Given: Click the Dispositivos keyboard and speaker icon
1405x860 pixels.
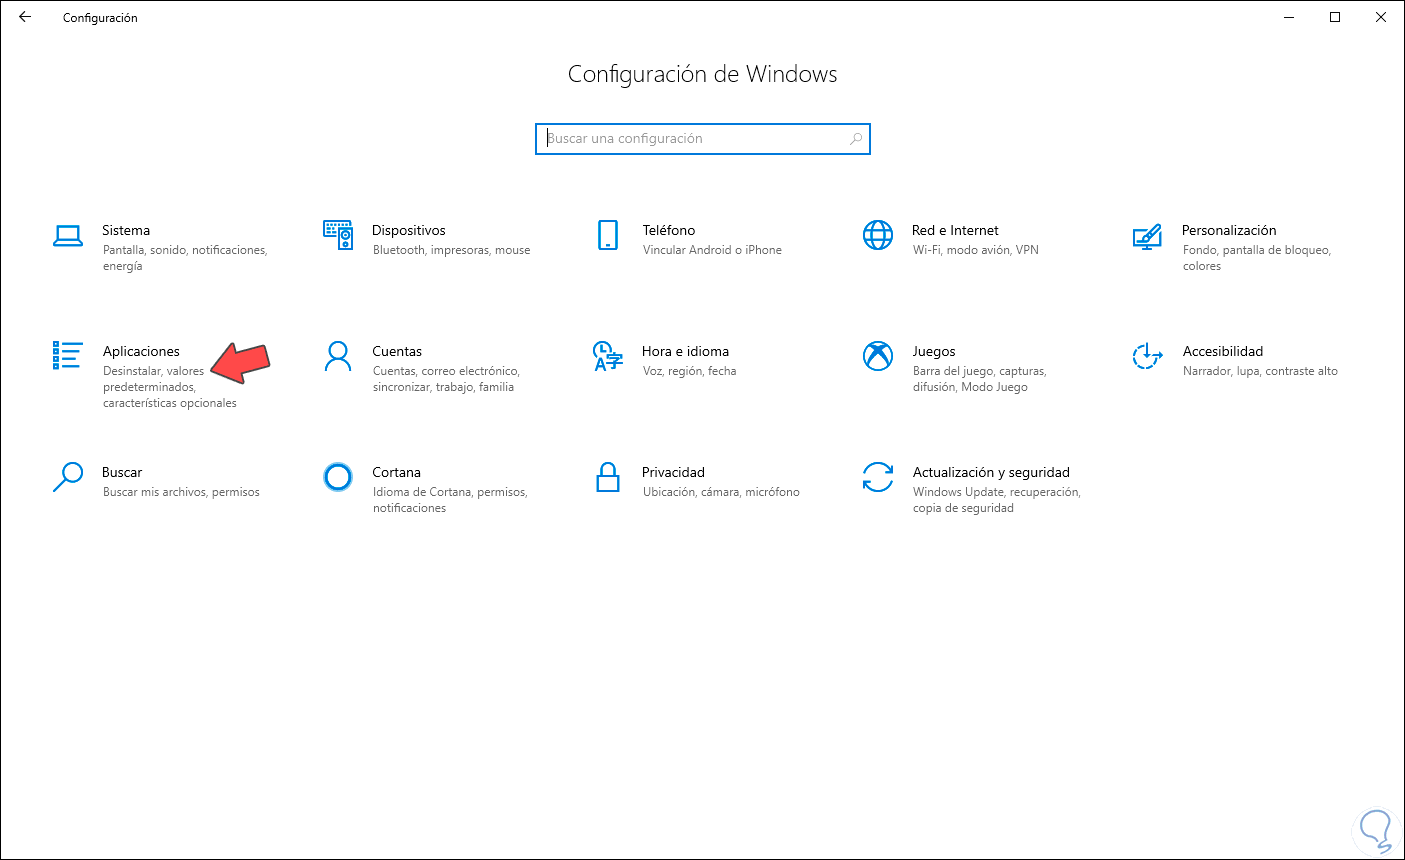Looking at the screenshot, I should click(x=338, y=234).
